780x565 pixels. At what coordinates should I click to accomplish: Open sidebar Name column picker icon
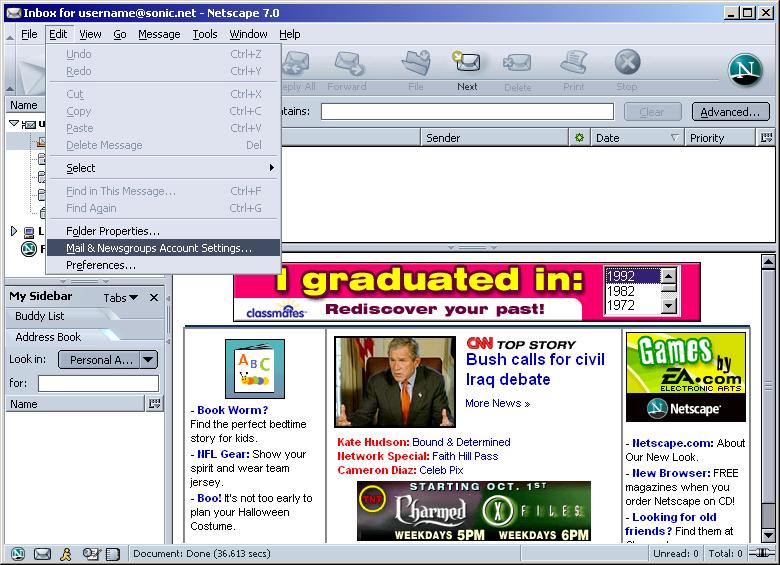155,403
